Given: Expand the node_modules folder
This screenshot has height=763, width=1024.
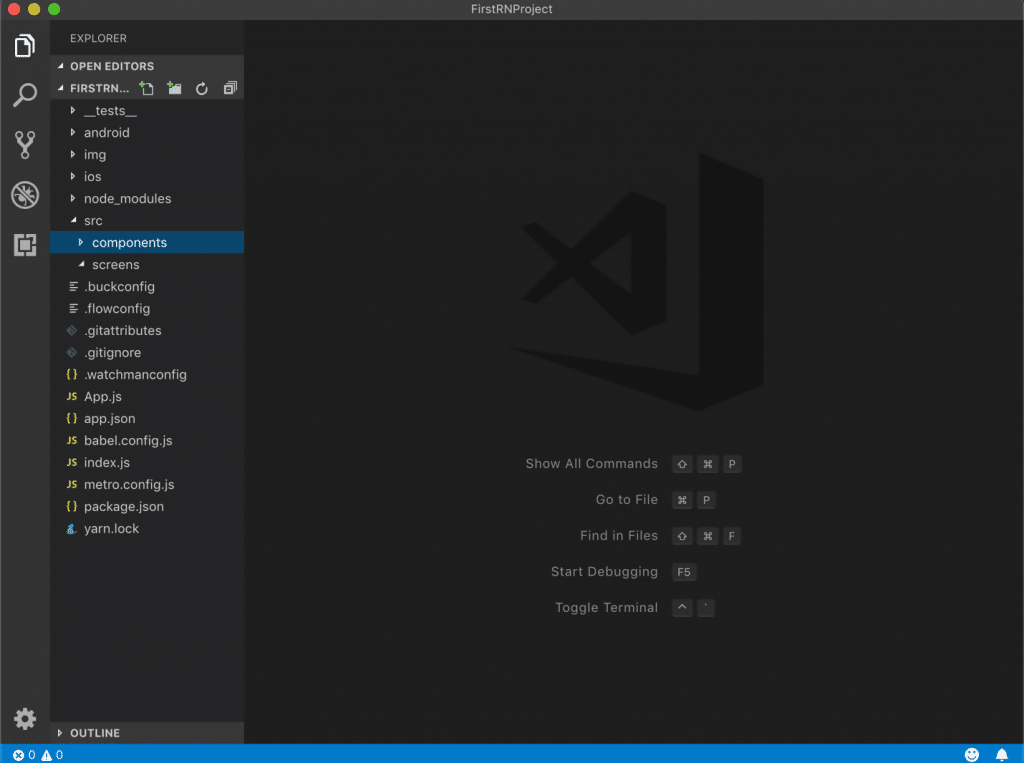Looking at the screenshot, I should click(x=126, y=199).
